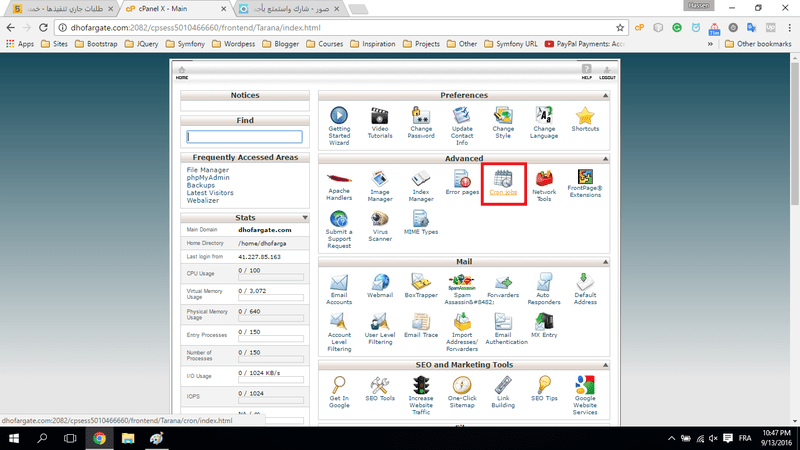
Task: Focus the Find search field
Action: (244, 137)
